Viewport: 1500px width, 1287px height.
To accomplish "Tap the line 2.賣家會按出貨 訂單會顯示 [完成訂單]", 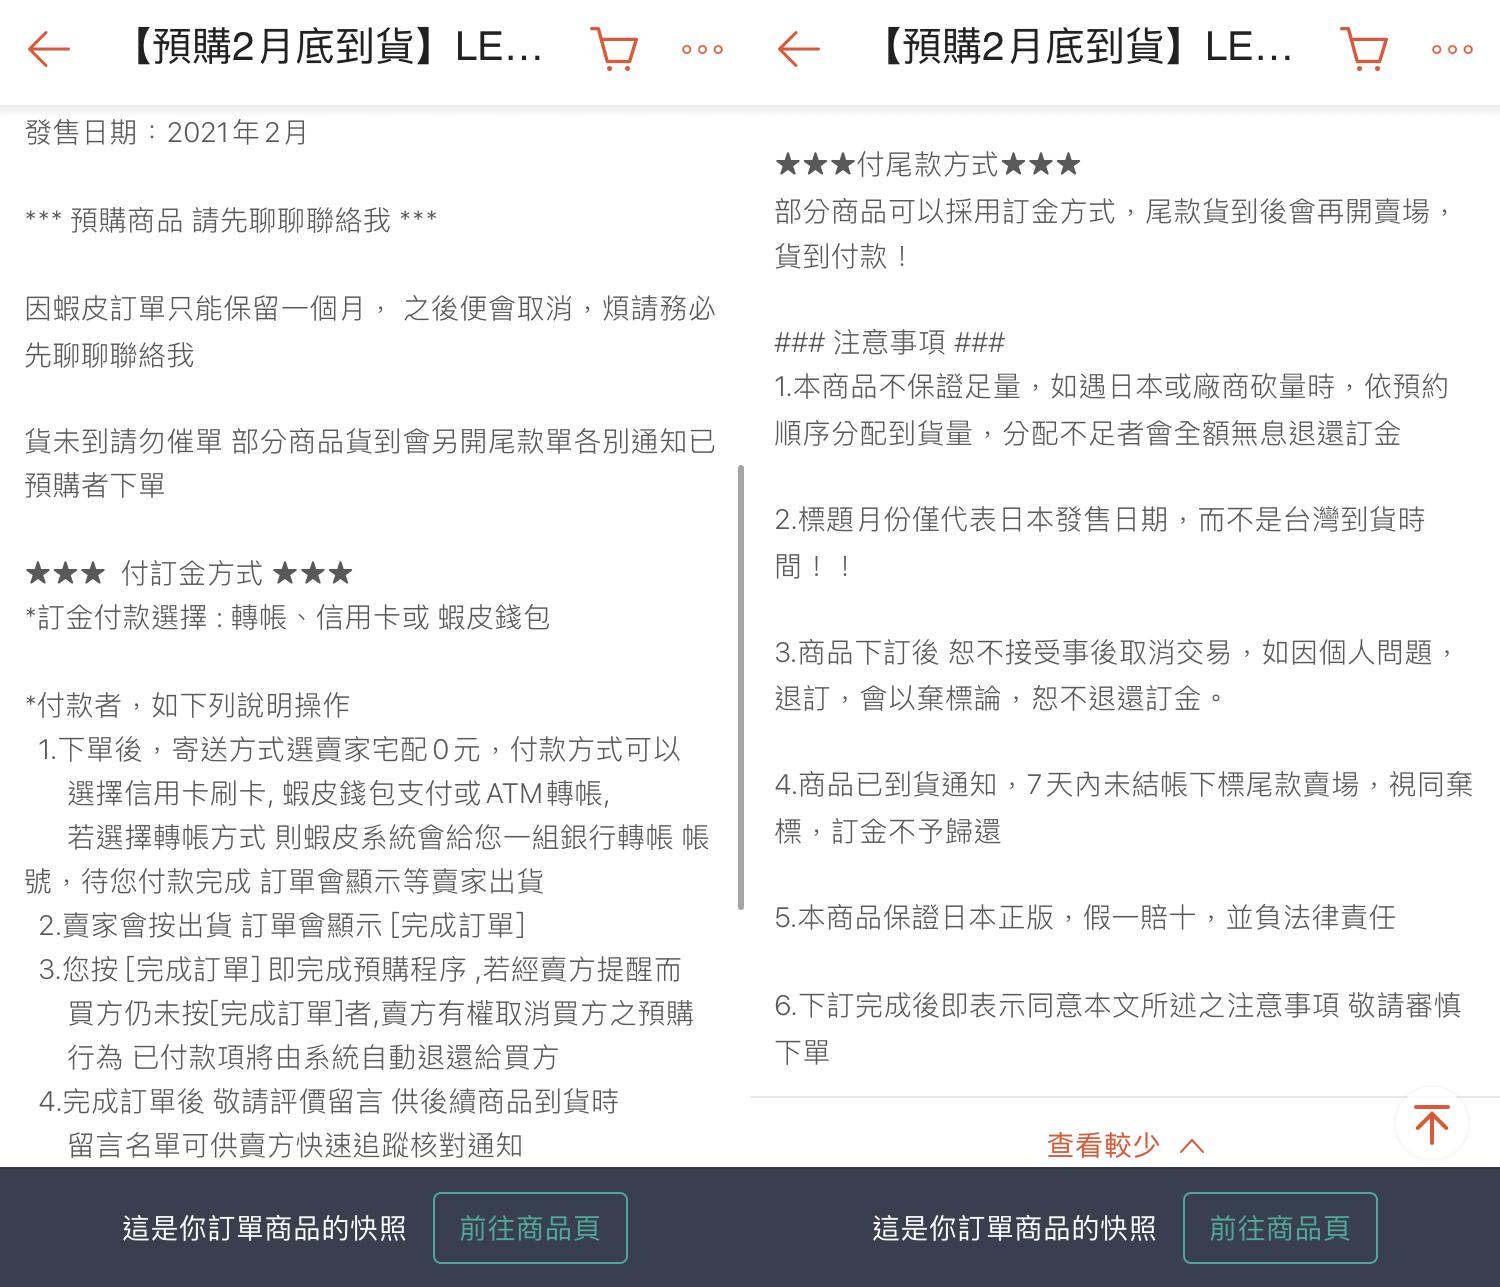I will click(x=282, y=925).
